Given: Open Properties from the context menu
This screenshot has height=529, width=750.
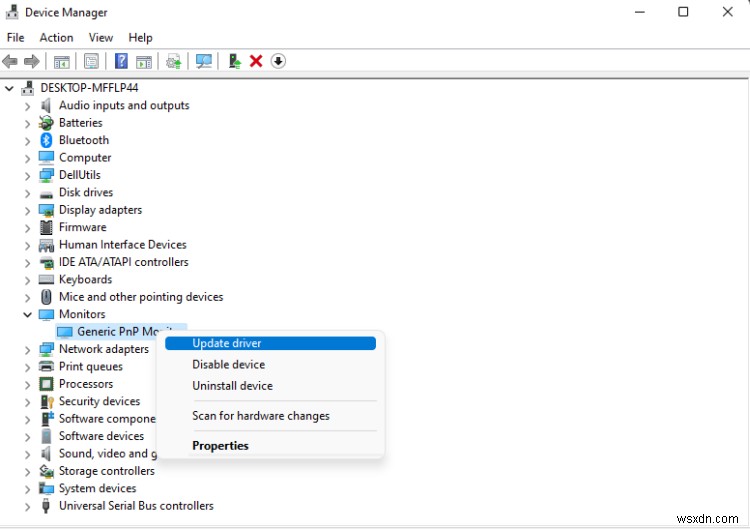Looking at the screenshot, I should tap(270, 445).
